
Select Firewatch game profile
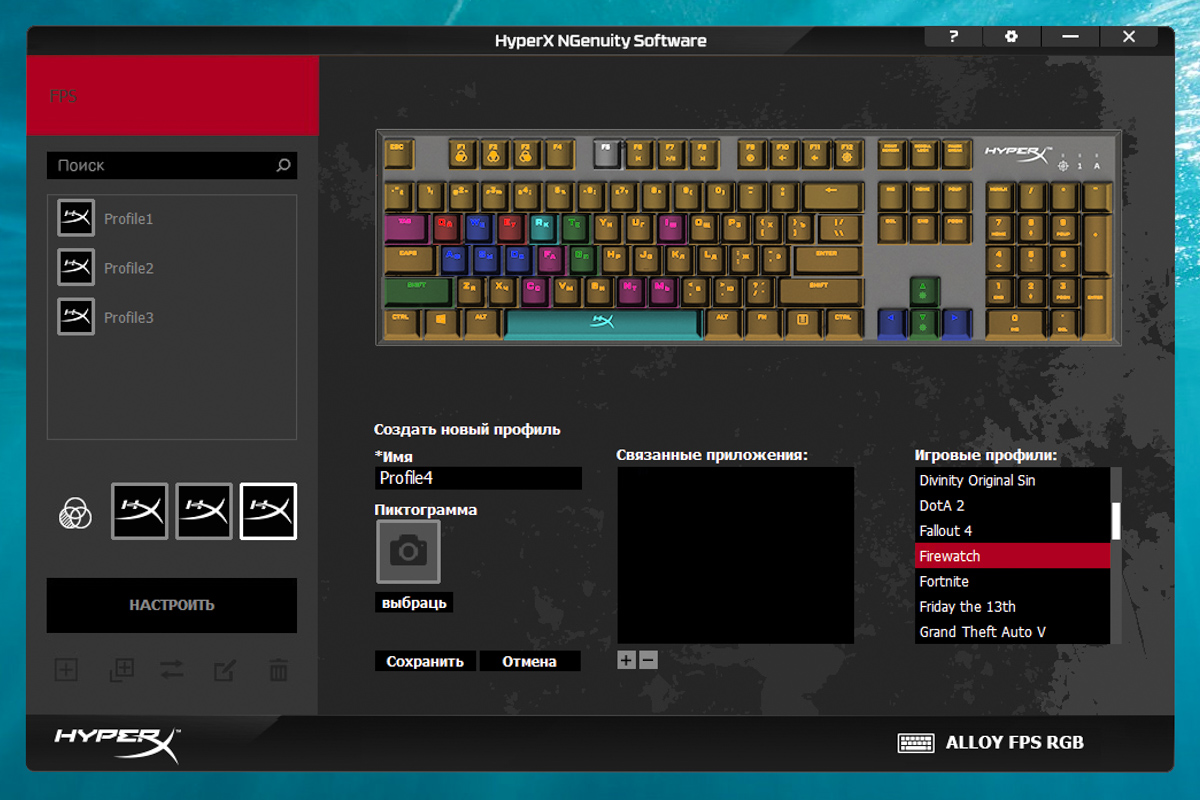click(1012, 556)
